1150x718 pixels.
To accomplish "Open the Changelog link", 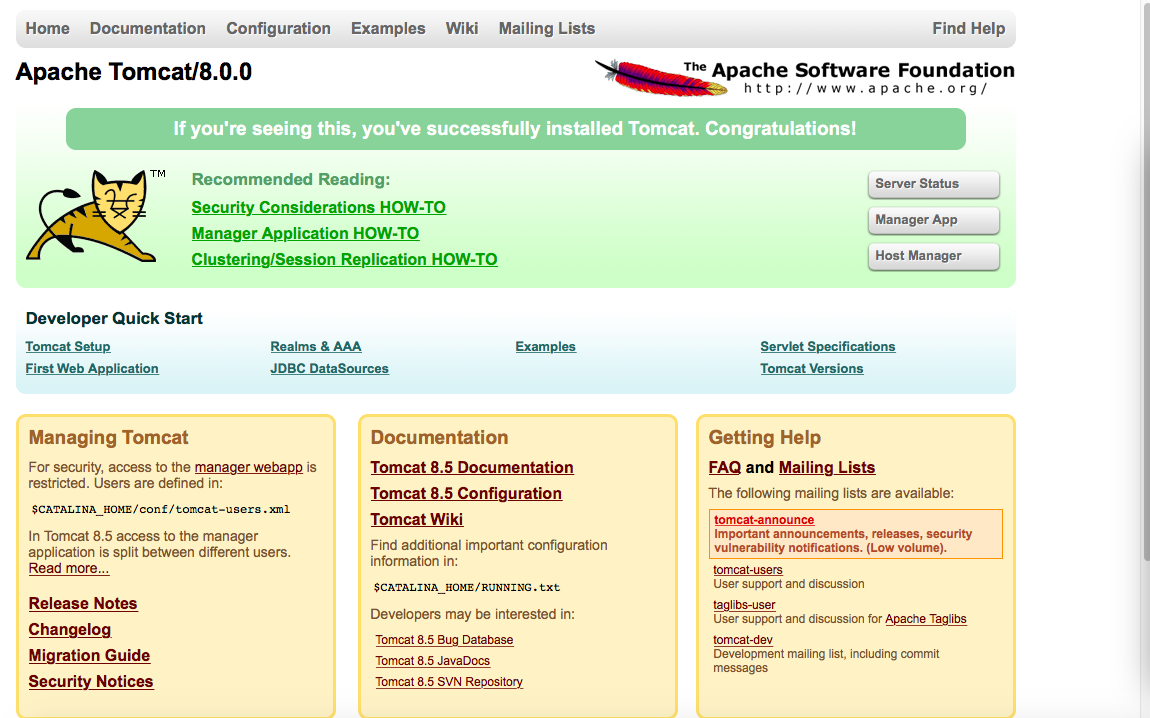I will 70,629.
